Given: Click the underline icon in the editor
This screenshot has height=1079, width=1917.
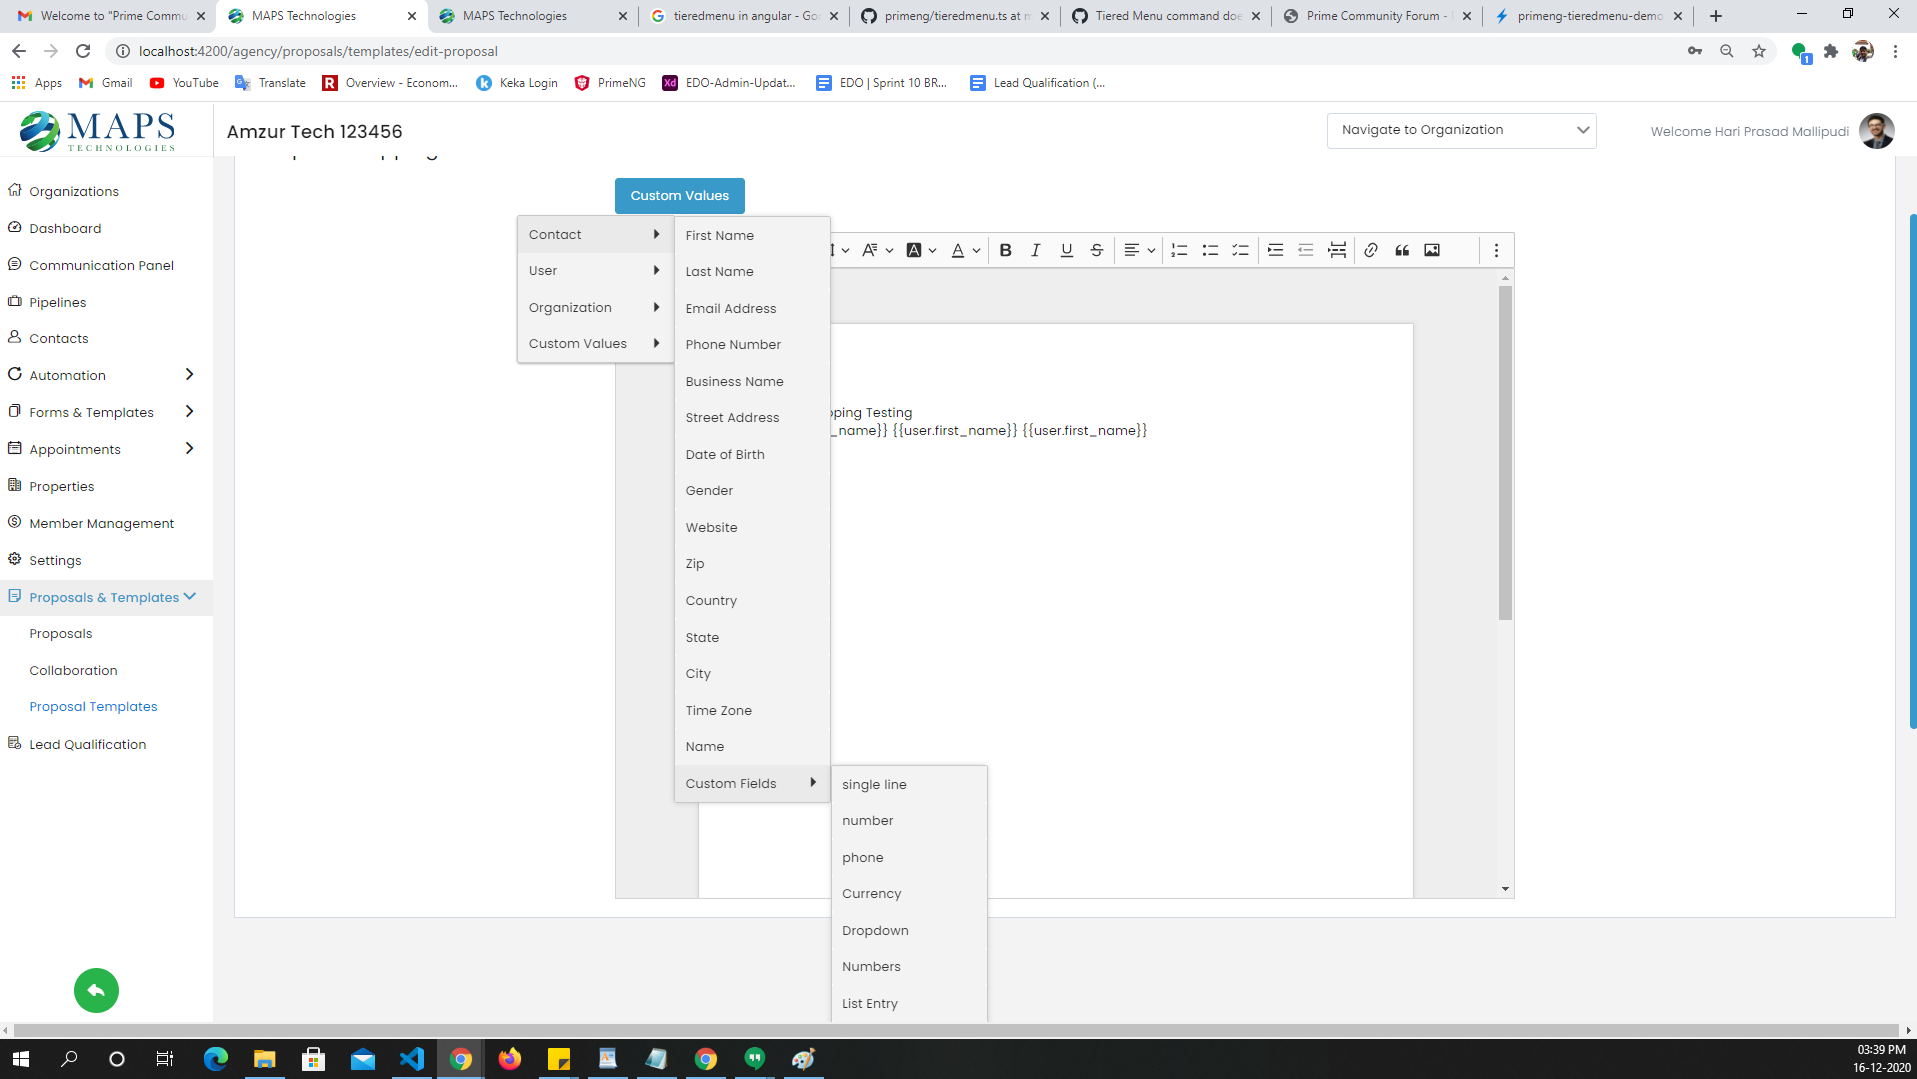Looking at the screenshot, I should 1066,250.
